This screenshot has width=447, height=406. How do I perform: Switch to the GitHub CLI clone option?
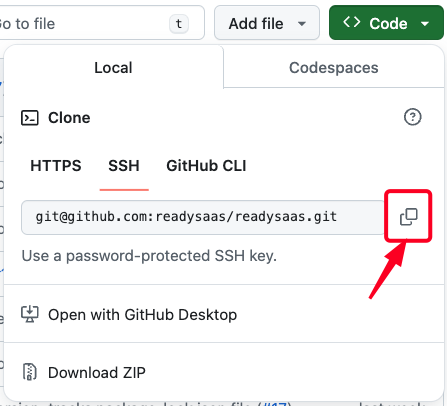[x=206, y=166]
